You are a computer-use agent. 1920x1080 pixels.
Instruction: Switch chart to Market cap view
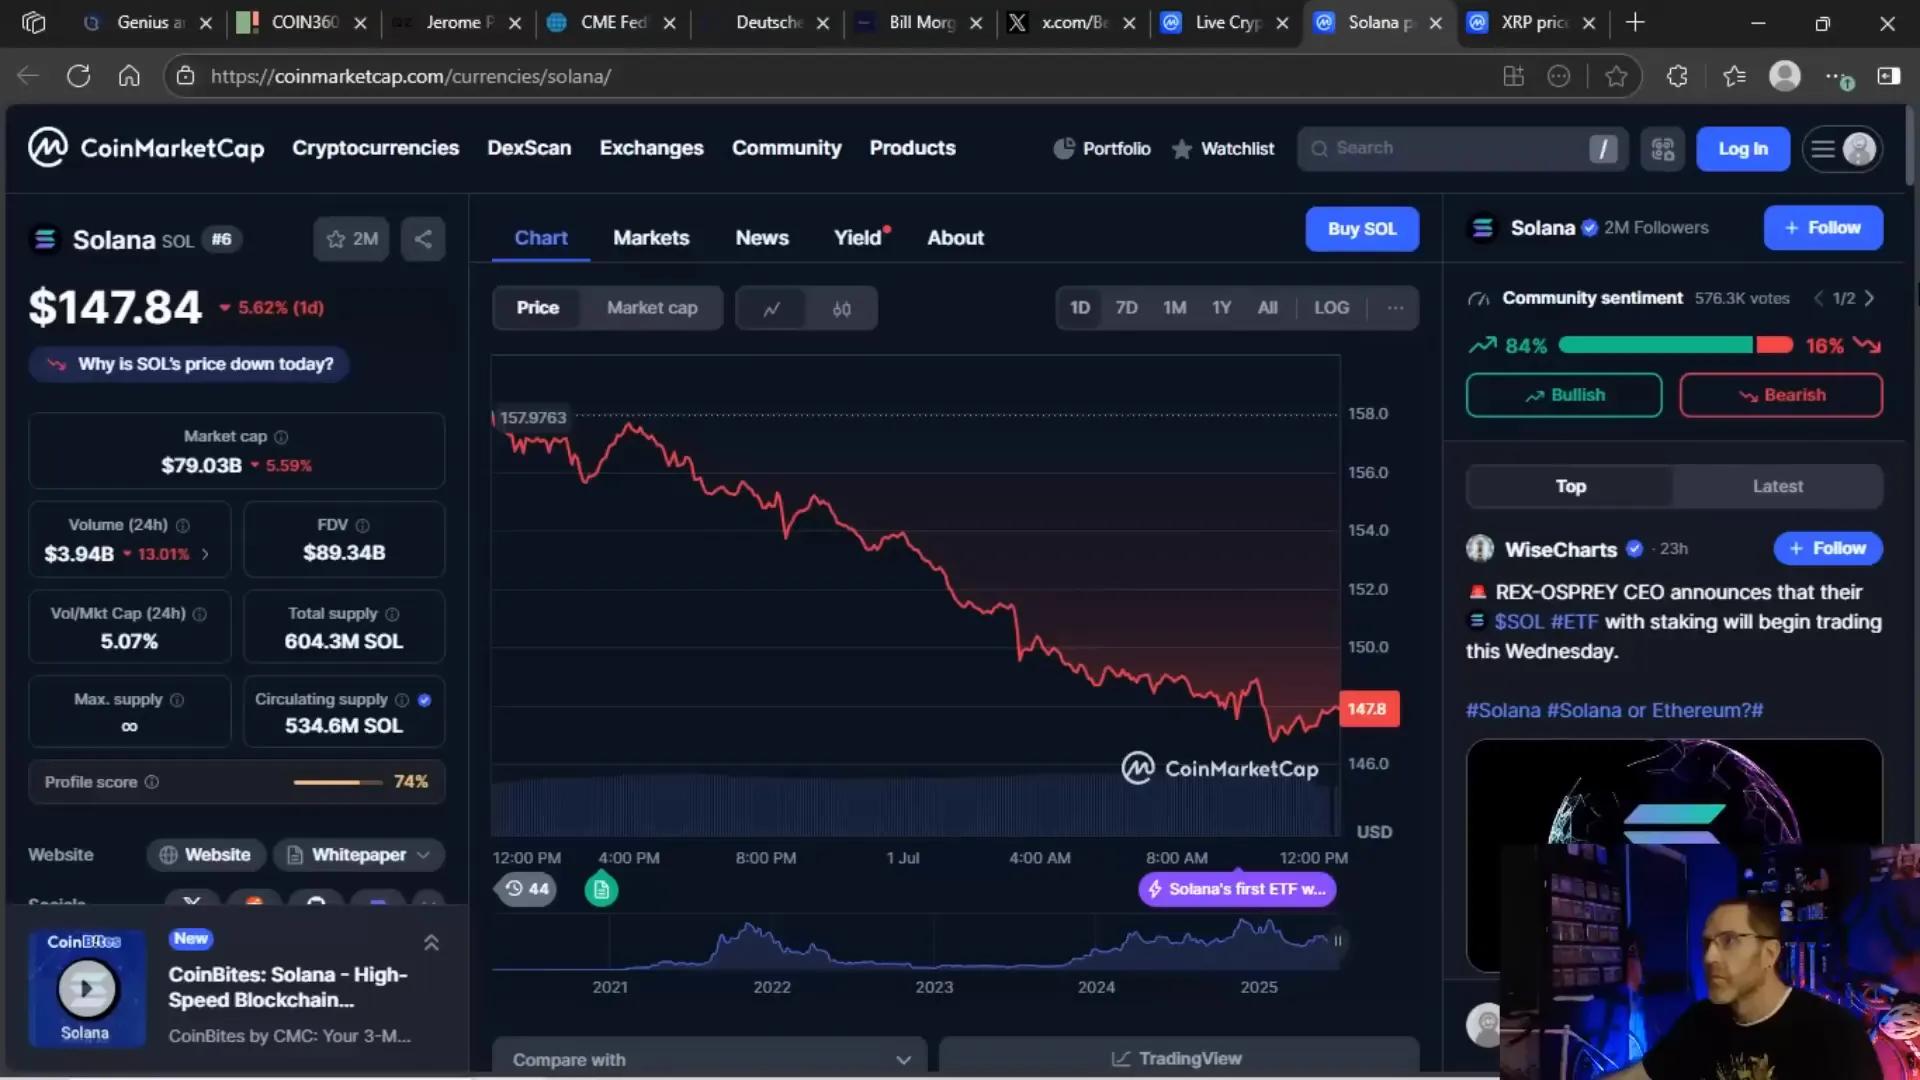(652, 308)
